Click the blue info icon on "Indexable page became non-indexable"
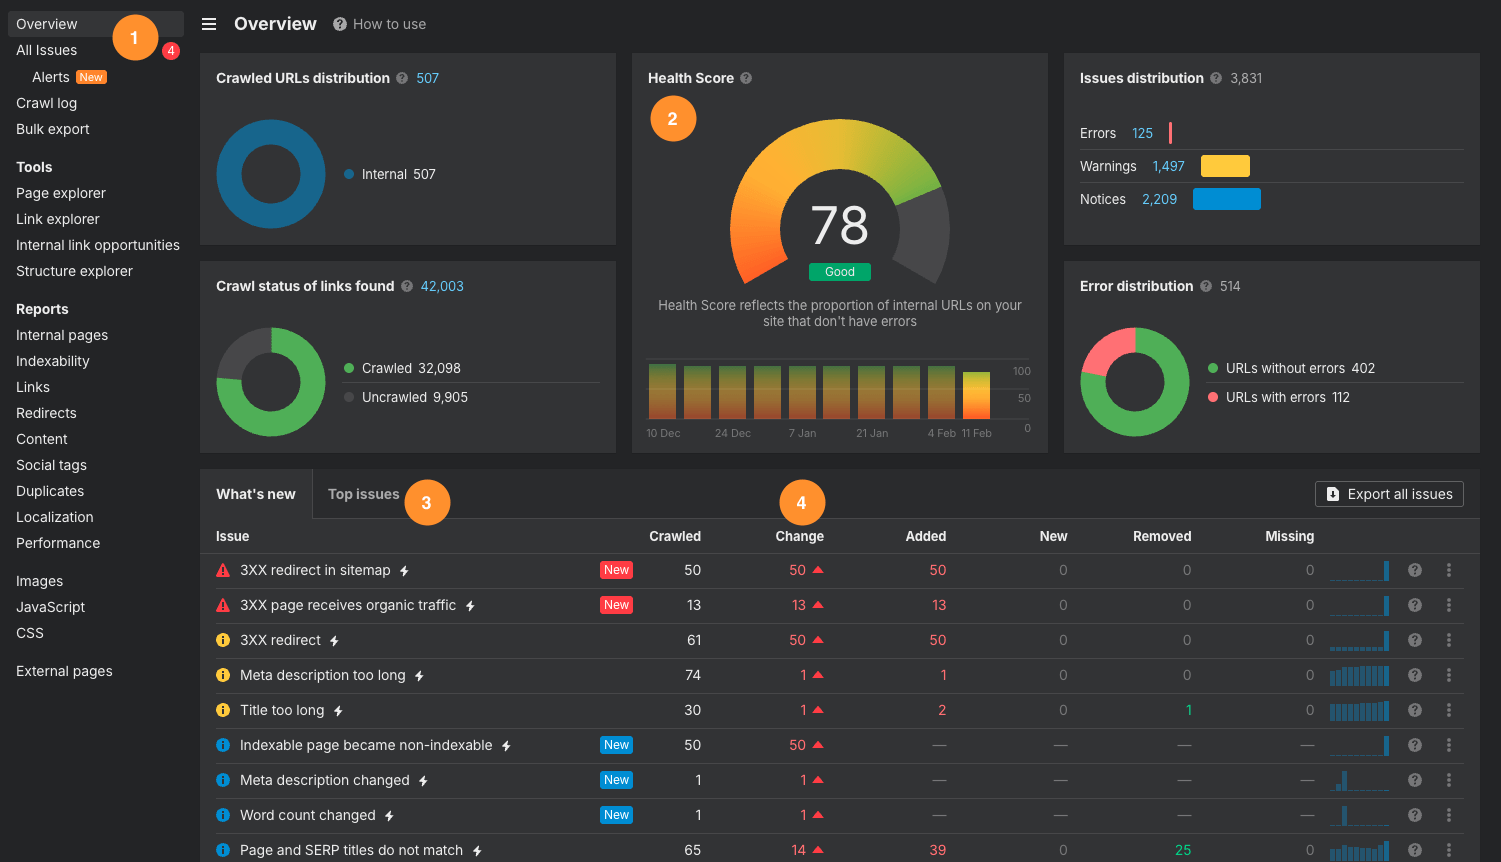 coord(223,745)
